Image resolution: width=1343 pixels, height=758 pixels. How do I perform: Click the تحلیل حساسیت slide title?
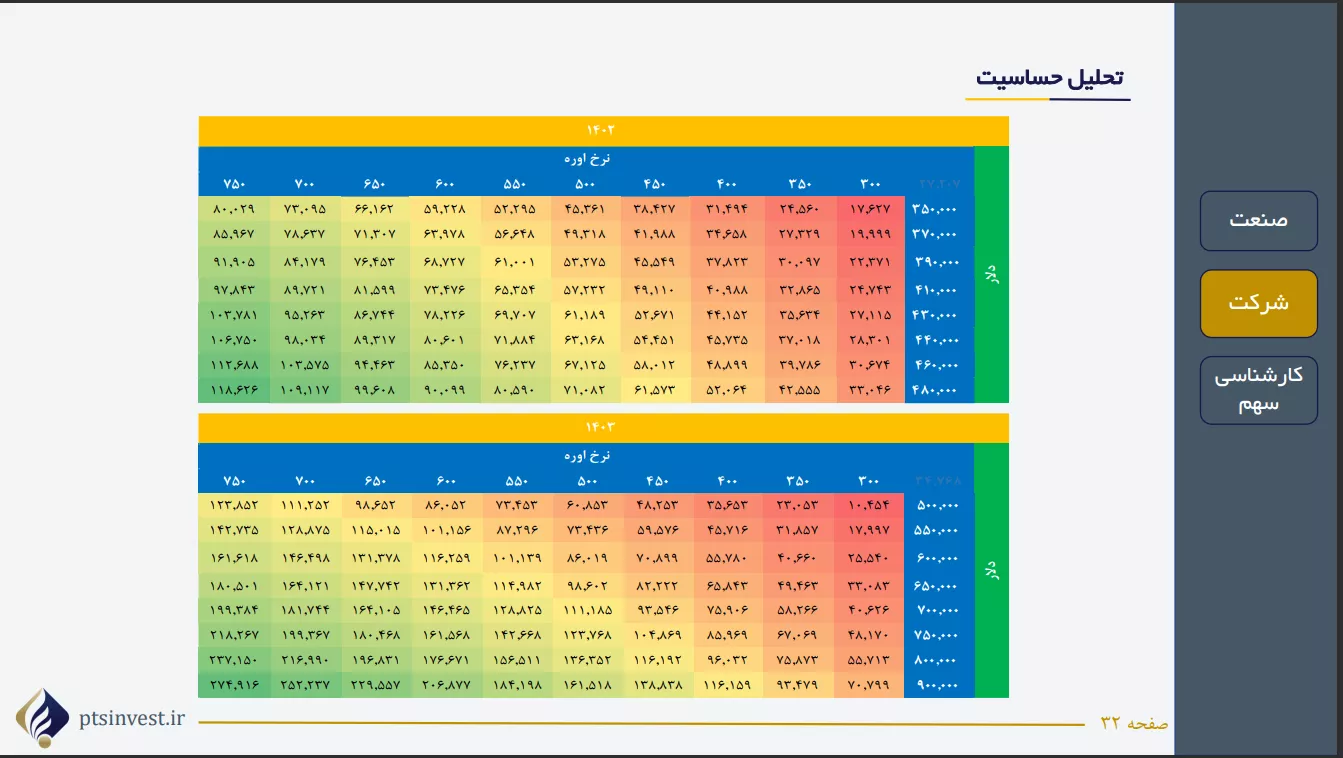point(1049,78)
